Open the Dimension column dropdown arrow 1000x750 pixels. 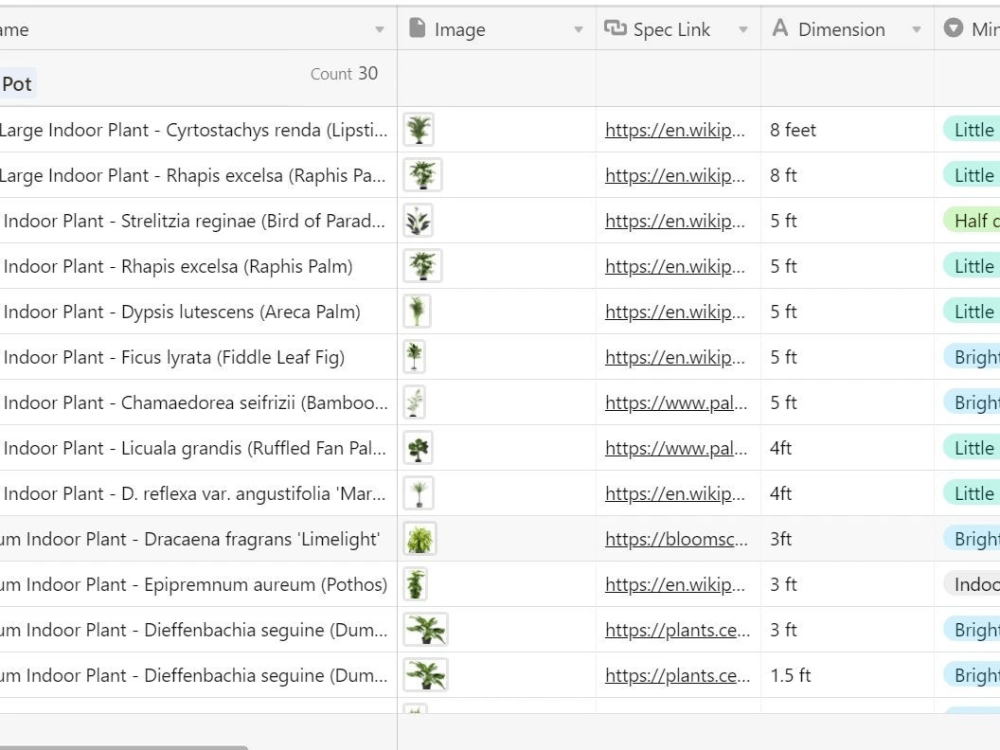tap(916, 29)
